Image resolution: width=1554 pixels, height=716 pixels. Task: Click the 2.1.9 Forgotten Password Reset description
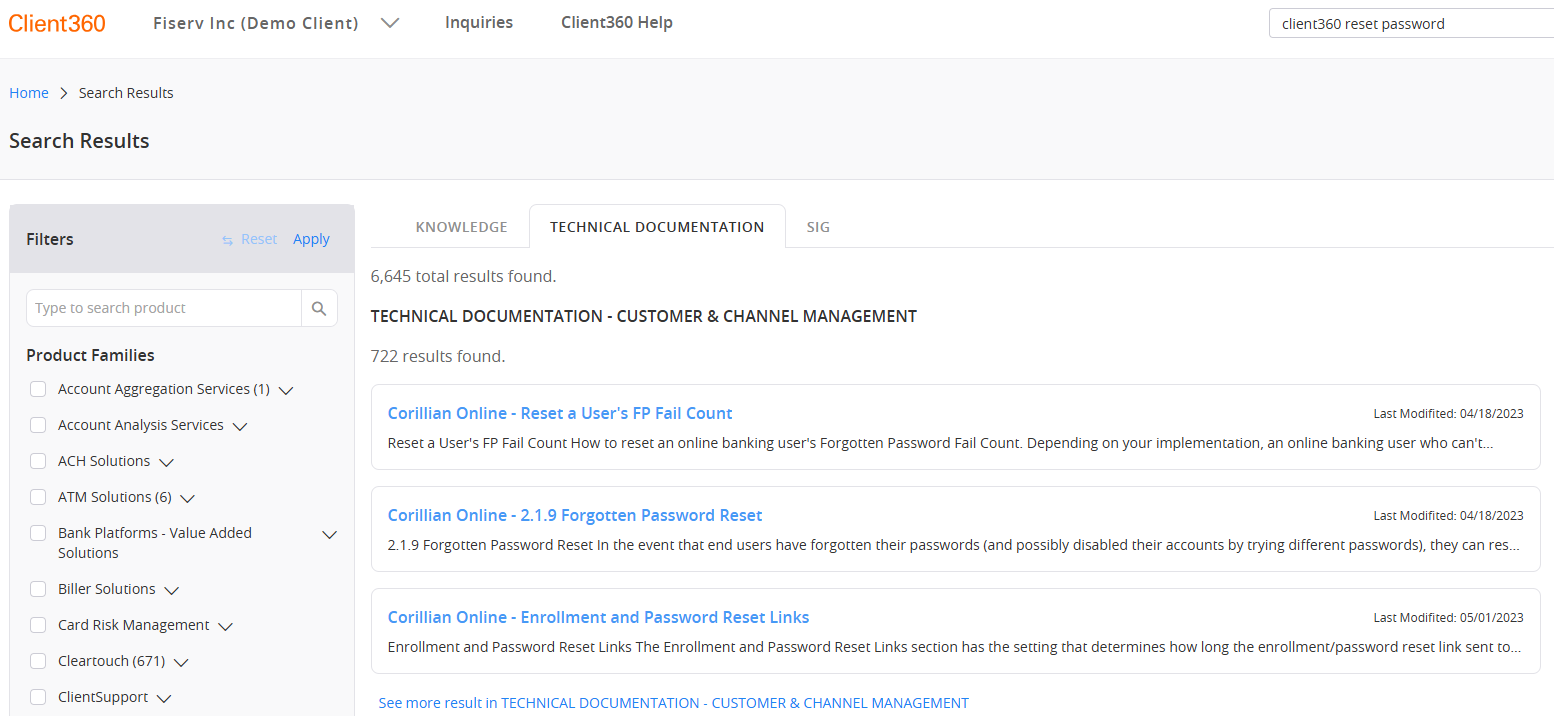954,545
